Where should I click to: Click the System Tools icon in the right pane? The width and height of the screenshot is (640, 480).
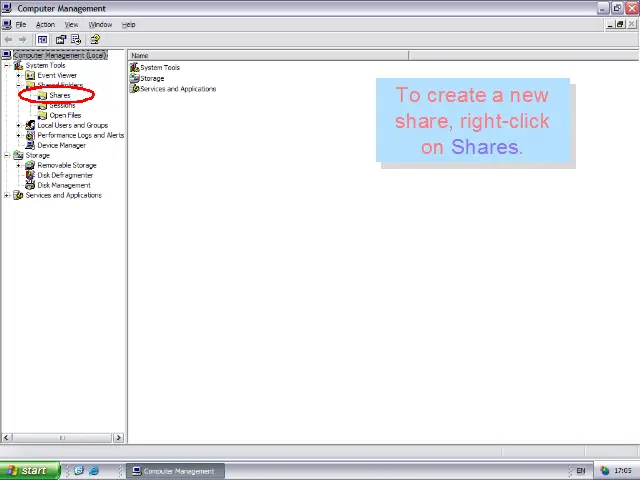click(x=135, y=67)
